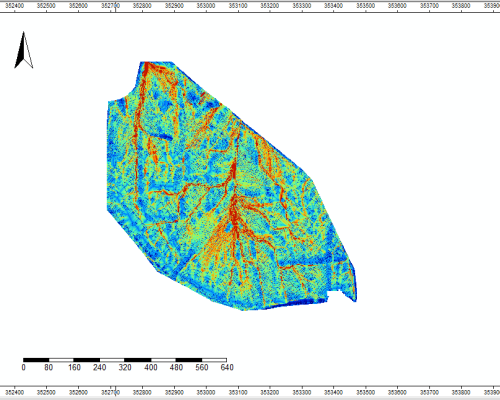
Task: Click the 353200 mark on bottom ruler
Action: [x=270, y=392]
